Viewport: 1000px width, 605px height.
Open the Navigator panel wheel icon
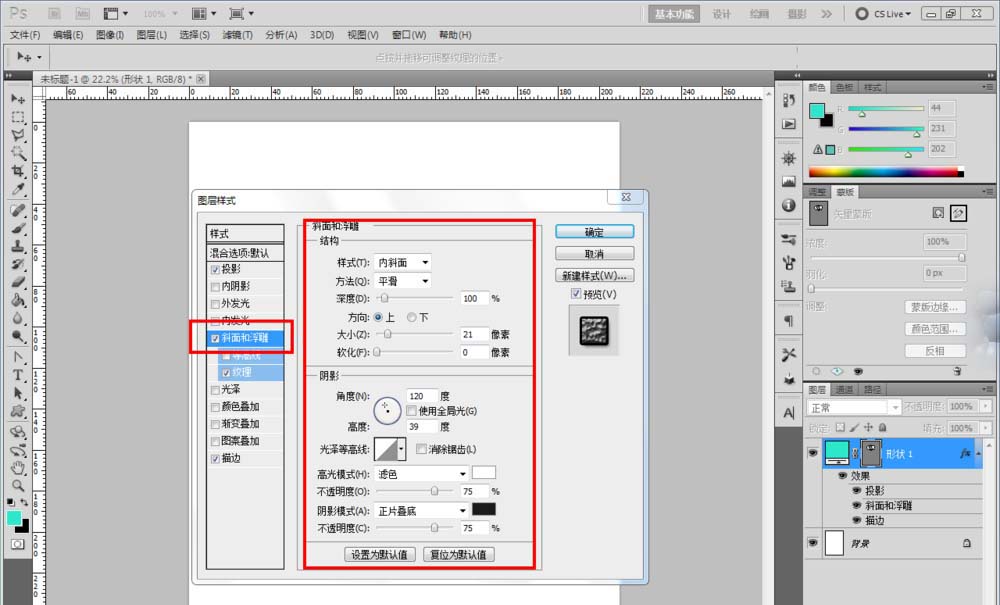(x=789, y=157)
